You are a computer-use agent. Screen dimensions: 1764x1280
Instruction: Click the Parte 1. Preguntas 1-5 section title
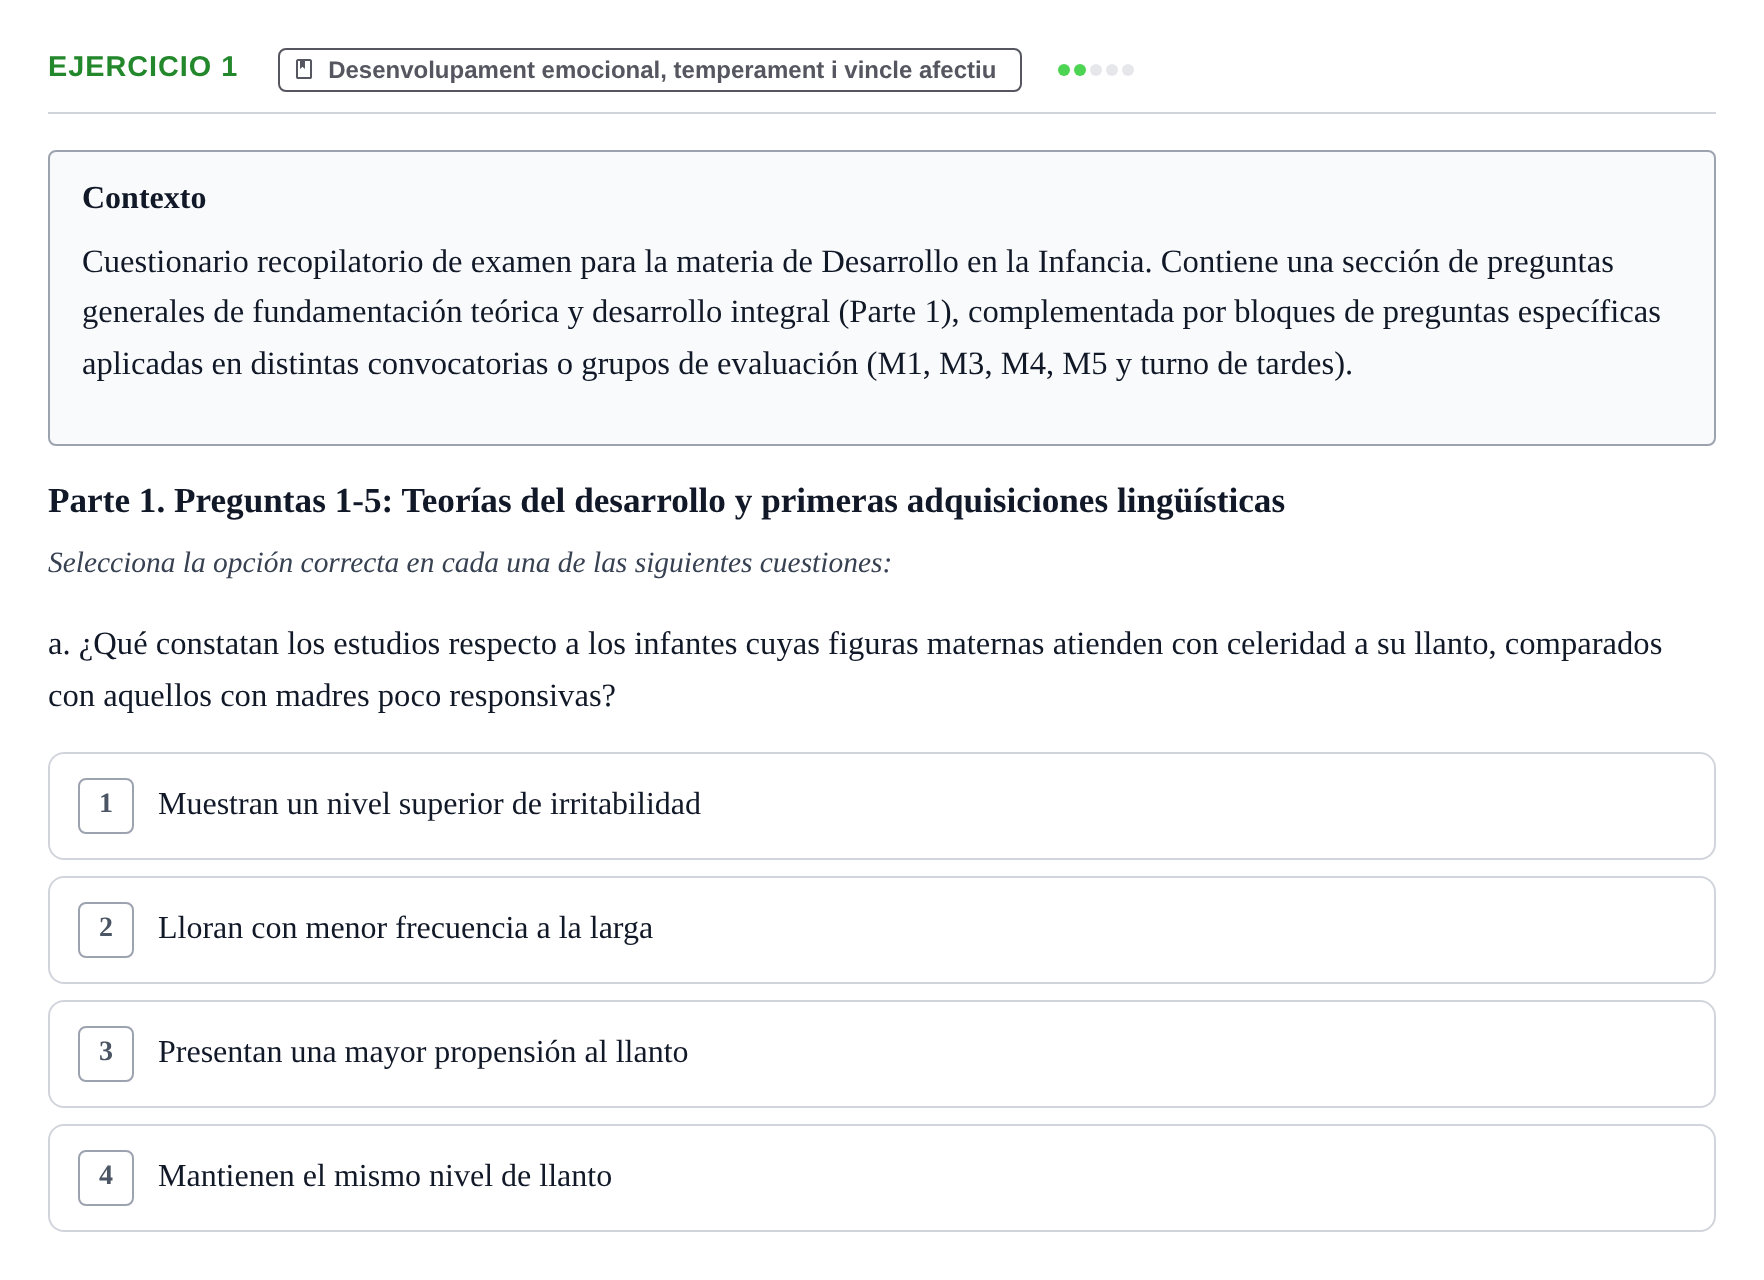pos(666,501)
